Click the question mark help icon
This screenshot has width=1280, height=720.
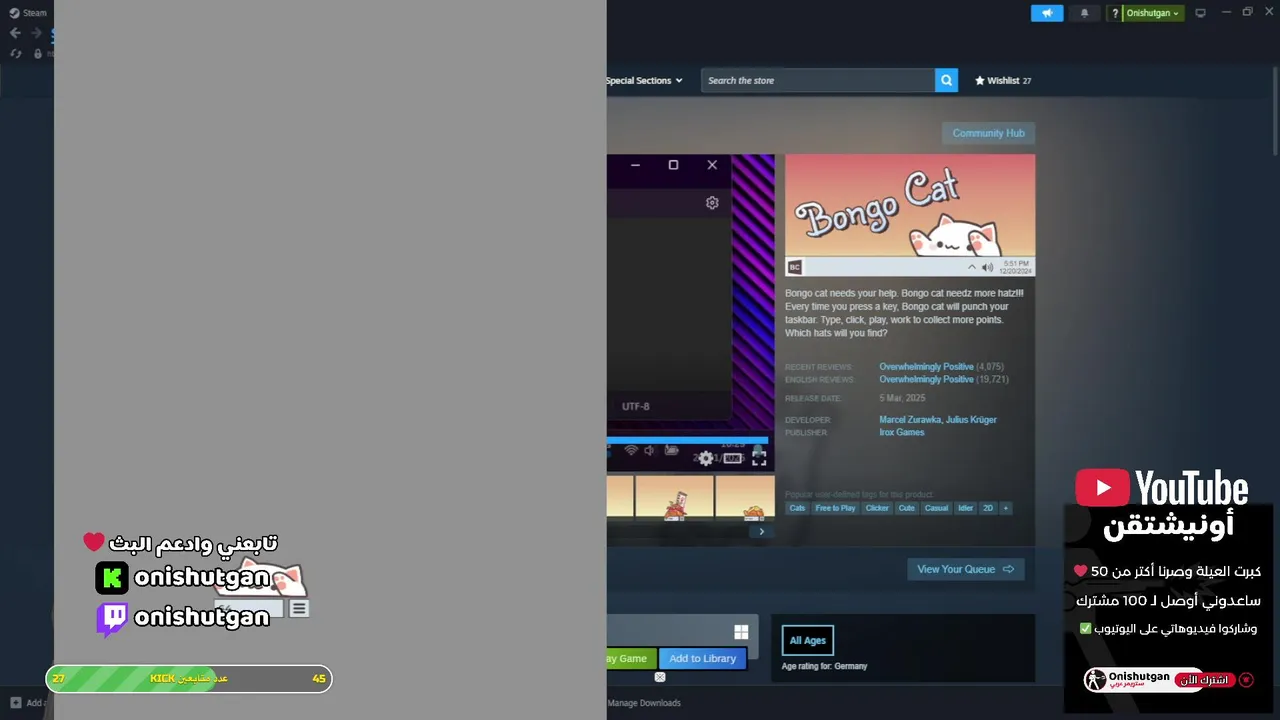point(1115,13)
